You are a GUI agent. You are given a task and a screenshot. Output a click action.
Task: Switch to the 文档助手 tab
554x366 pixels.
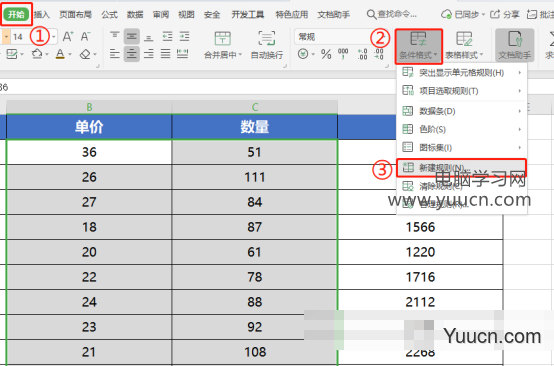click(x=334, y=14)
